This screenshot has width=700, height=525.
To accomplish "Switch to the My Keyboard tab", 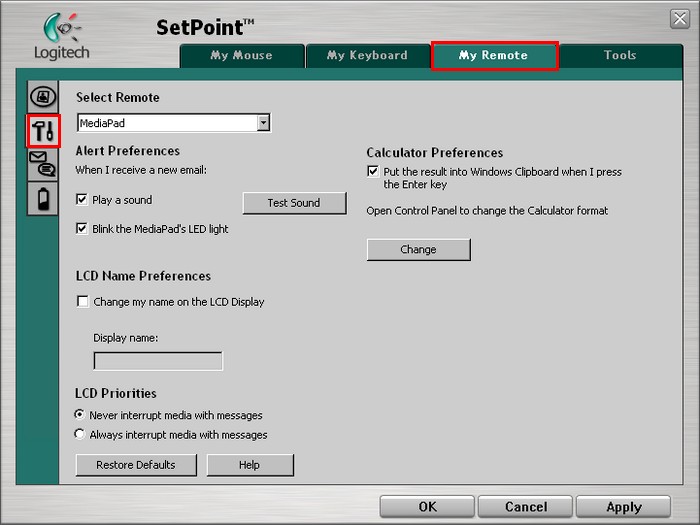I will (x=367, y=55).
